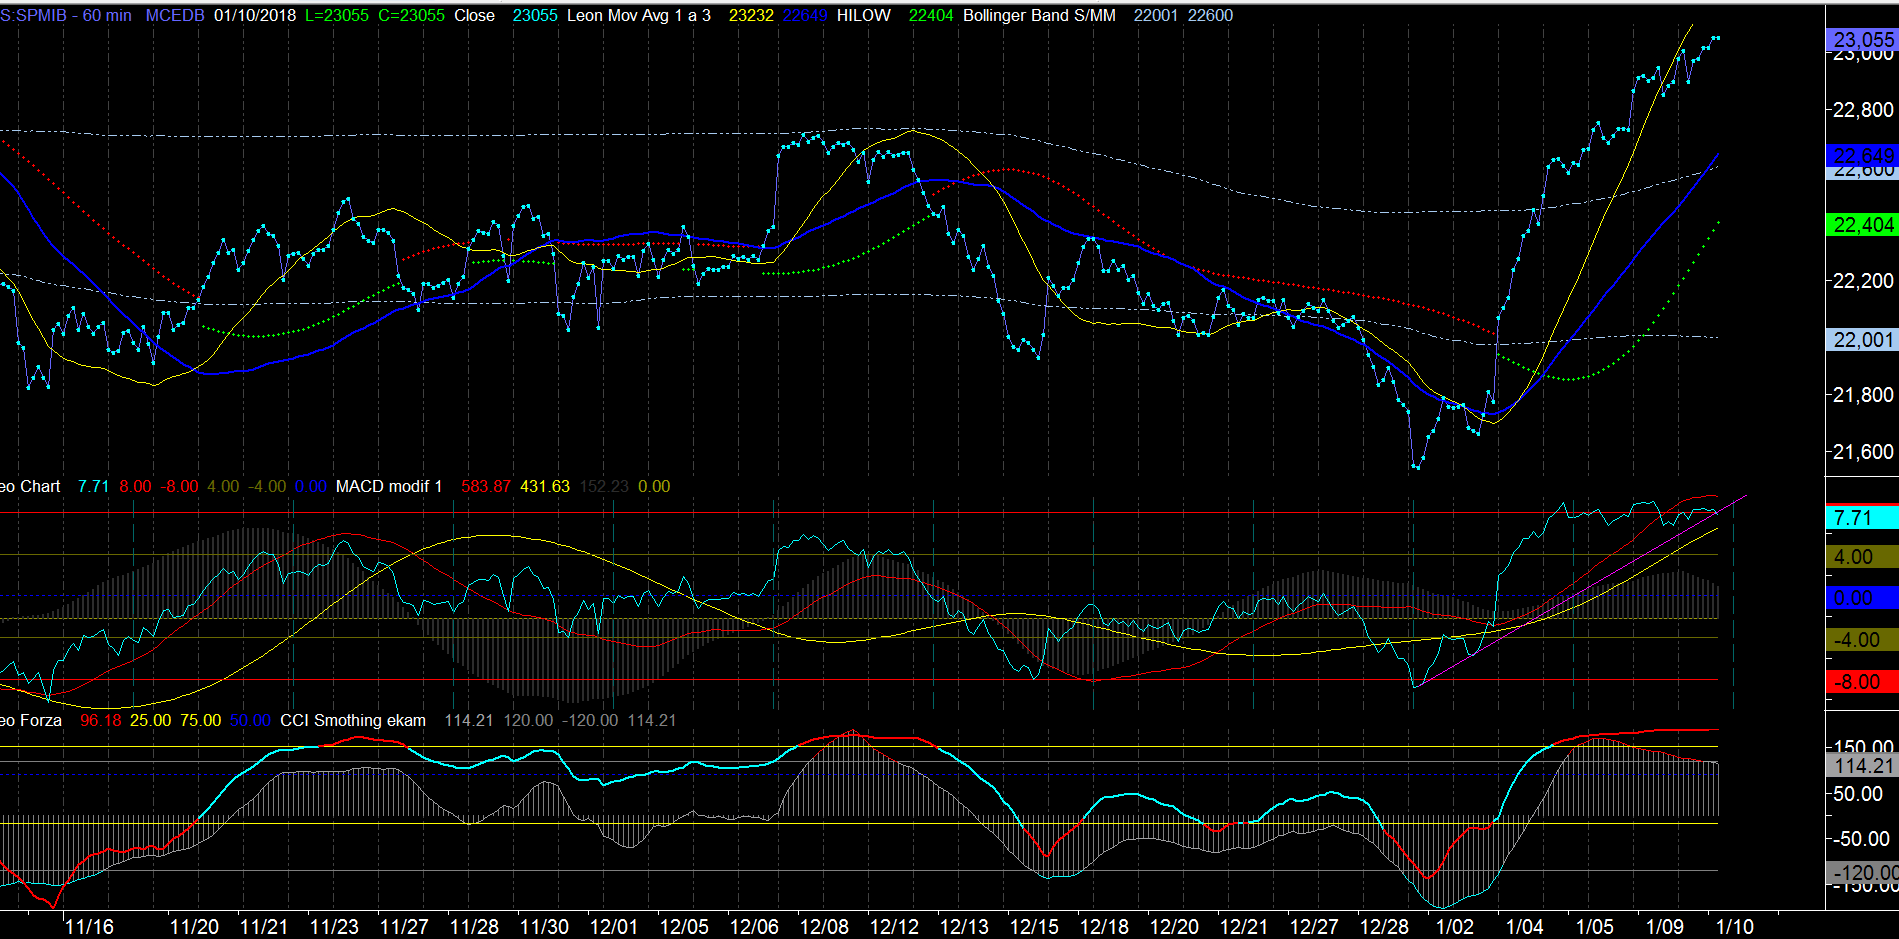Screen dimensions: 1899x939
Task: Click the yellow 23232 moving average value
Action: tap(751, 15)
